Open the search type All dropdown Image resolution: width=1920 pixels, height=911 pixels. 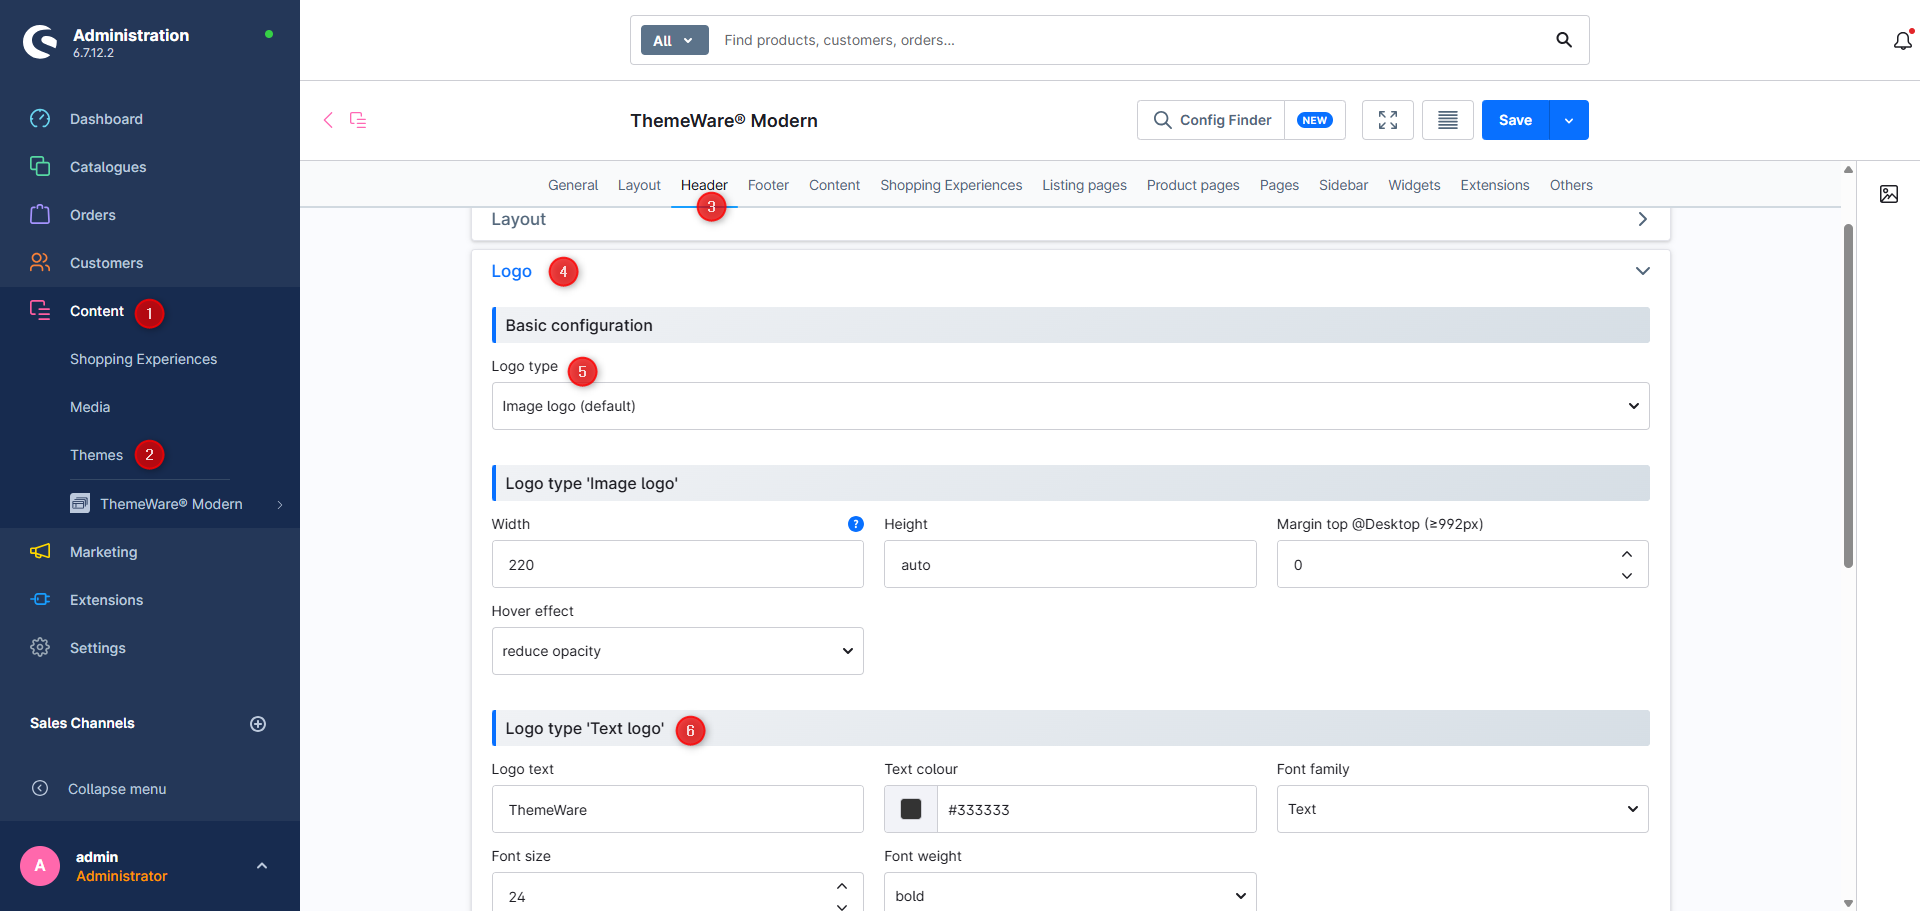point(674,40)
